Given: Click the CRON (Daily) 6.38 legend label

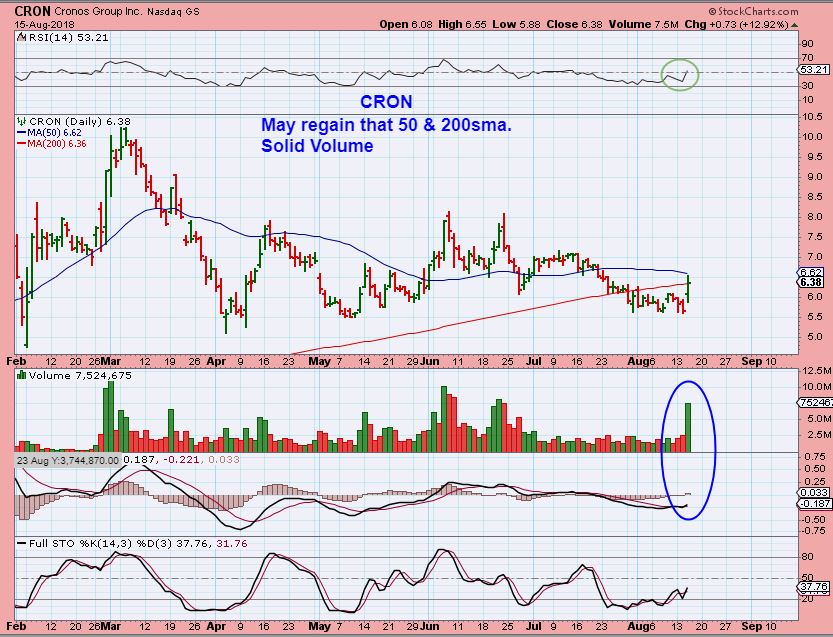Looking at the screenshot, I should click(80, 122).
